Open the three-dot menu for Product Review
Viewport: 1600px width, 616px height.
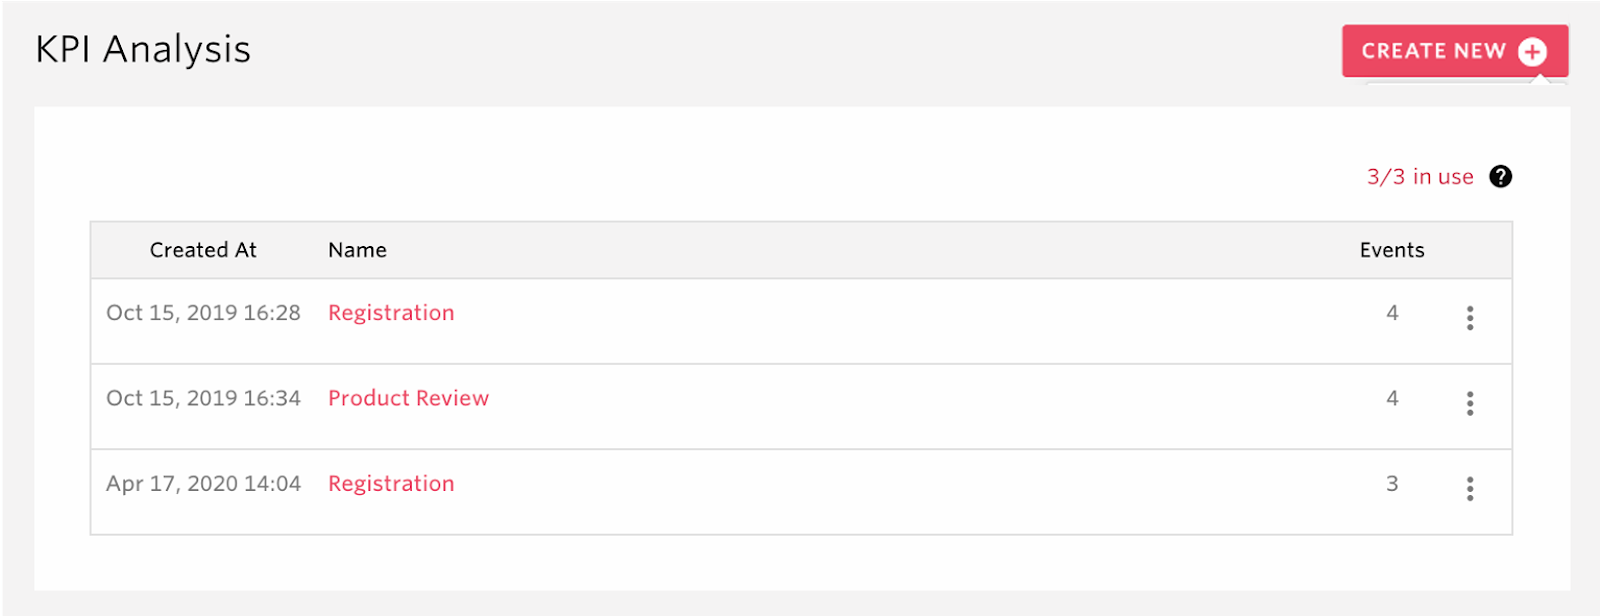pyautogui.click(x=1470, y=403)
